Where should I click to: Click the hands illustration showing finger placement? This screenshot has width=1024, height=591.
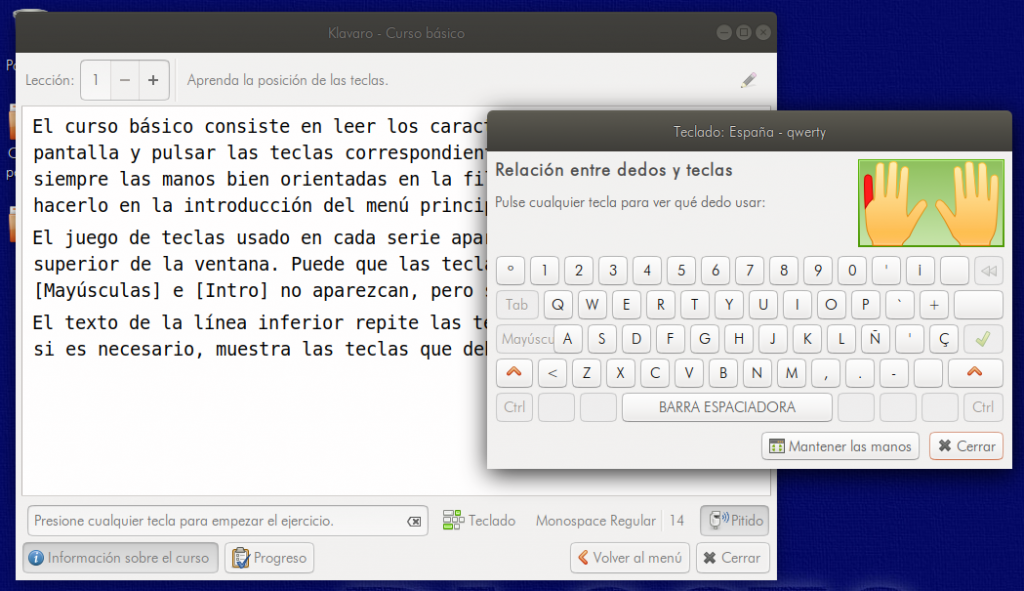click(x=931, y=202)
